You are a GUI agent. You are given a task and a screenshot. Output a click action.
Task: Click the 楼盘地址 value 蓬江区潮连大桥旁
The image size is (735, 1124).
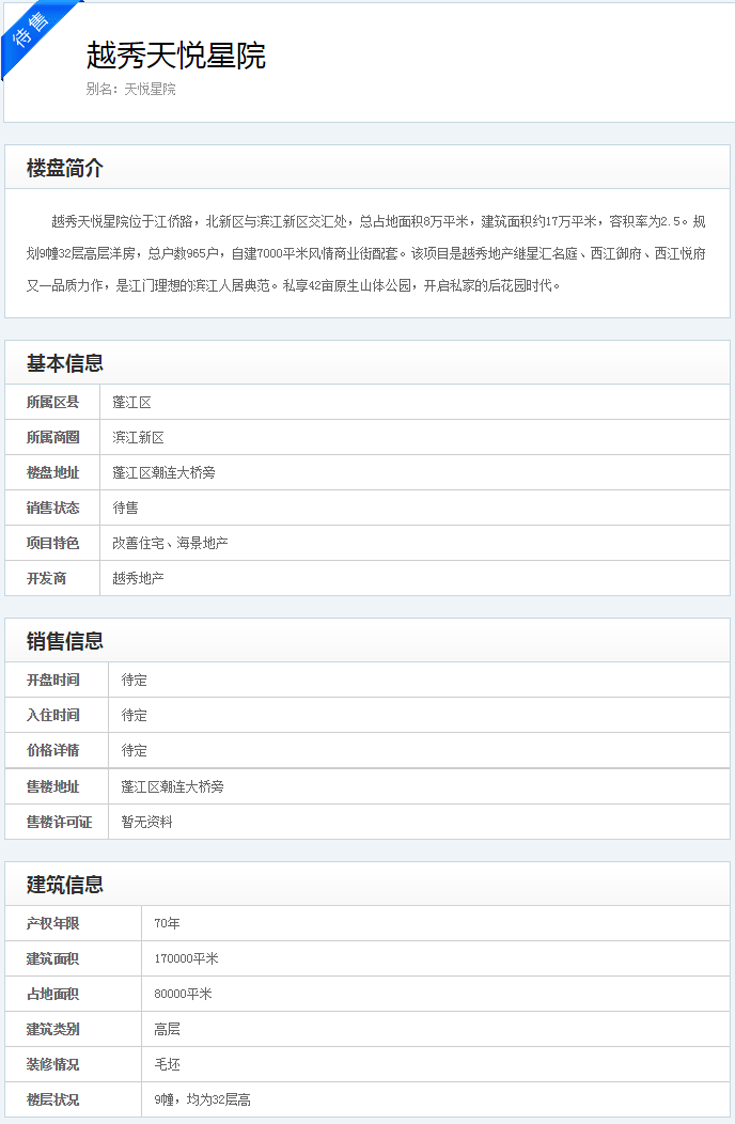point(163,472)
